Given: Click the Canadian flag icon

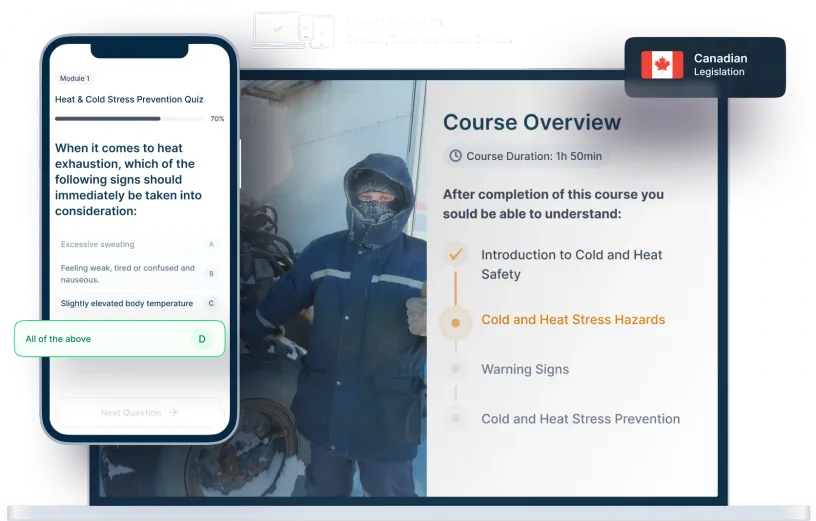Looking at the screenshot, I should point(662,65).
